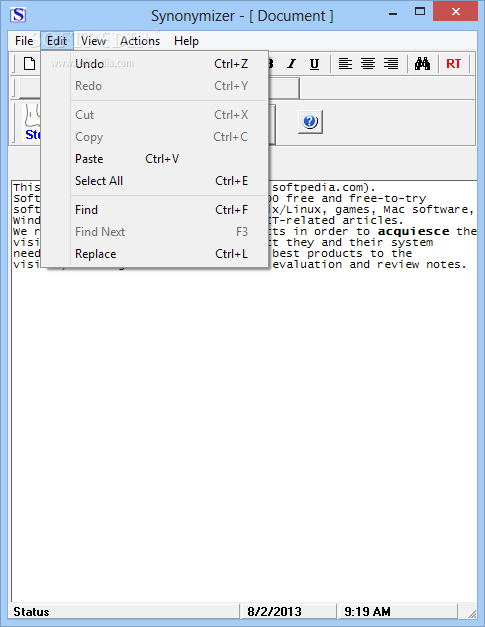Open the Help menu
This screenshot has width=485, height=627.
(x=186, y=41)
